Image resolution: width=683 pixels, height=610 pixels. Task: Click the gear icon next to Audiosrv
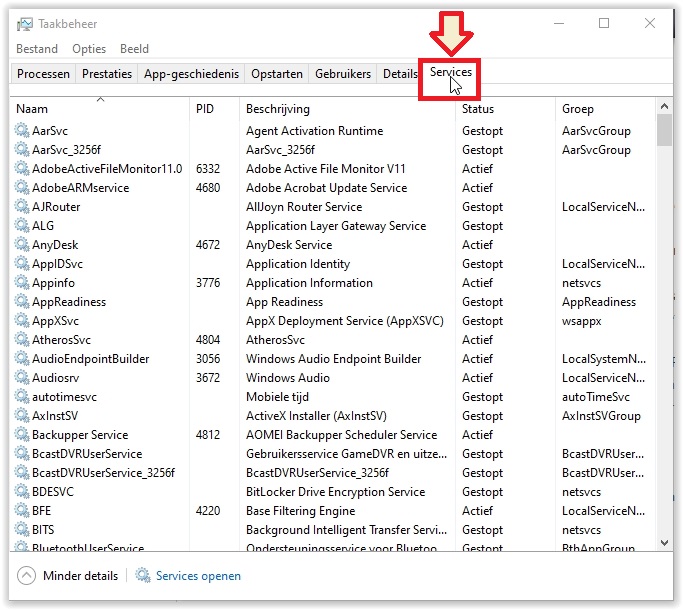pyautogui.click(x=22, y=378)
